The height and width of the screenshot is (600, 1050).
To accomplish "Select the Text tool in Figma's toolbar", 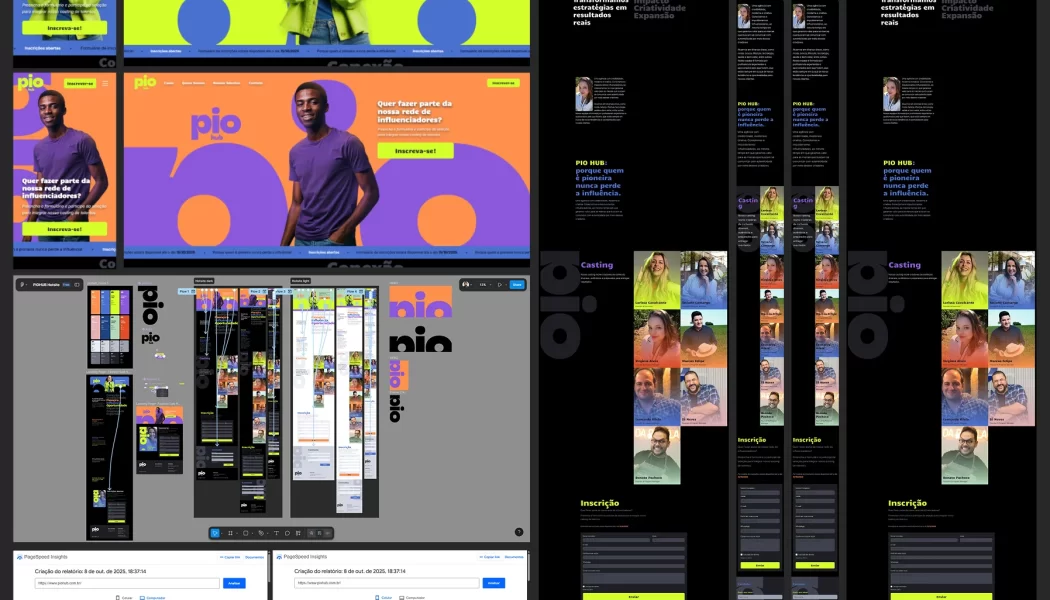I will (x=276, y=533).
